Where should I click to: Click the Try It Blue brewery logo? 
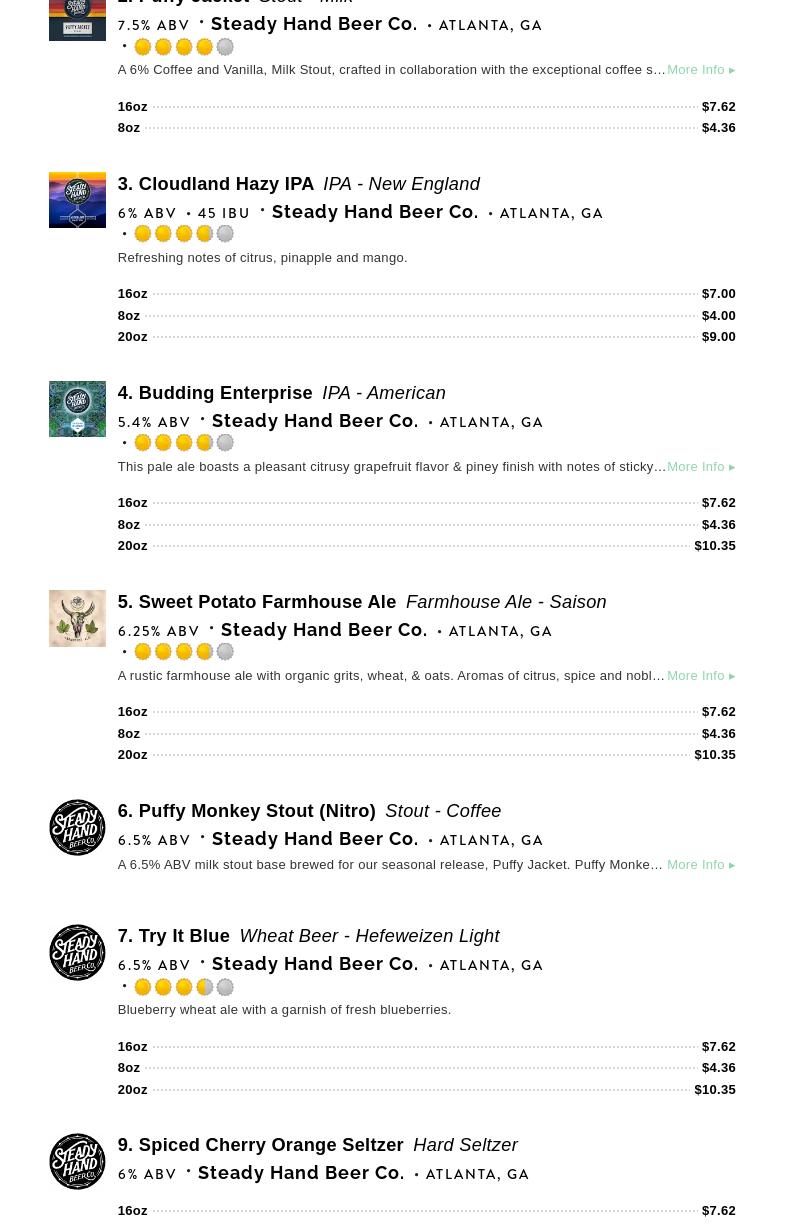[x=77, y=952]
